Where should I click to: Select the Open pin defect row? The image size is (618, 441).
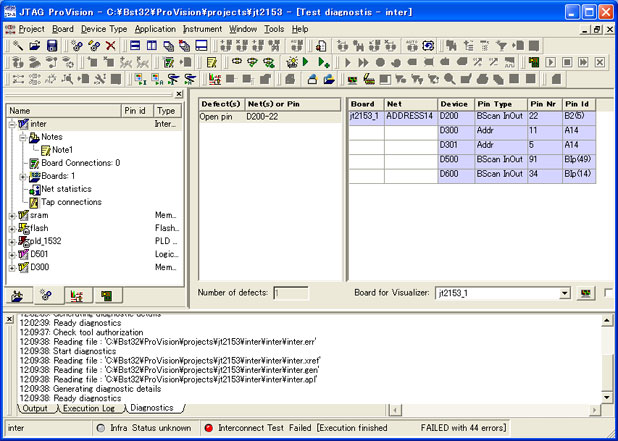[x=218, y=117]
